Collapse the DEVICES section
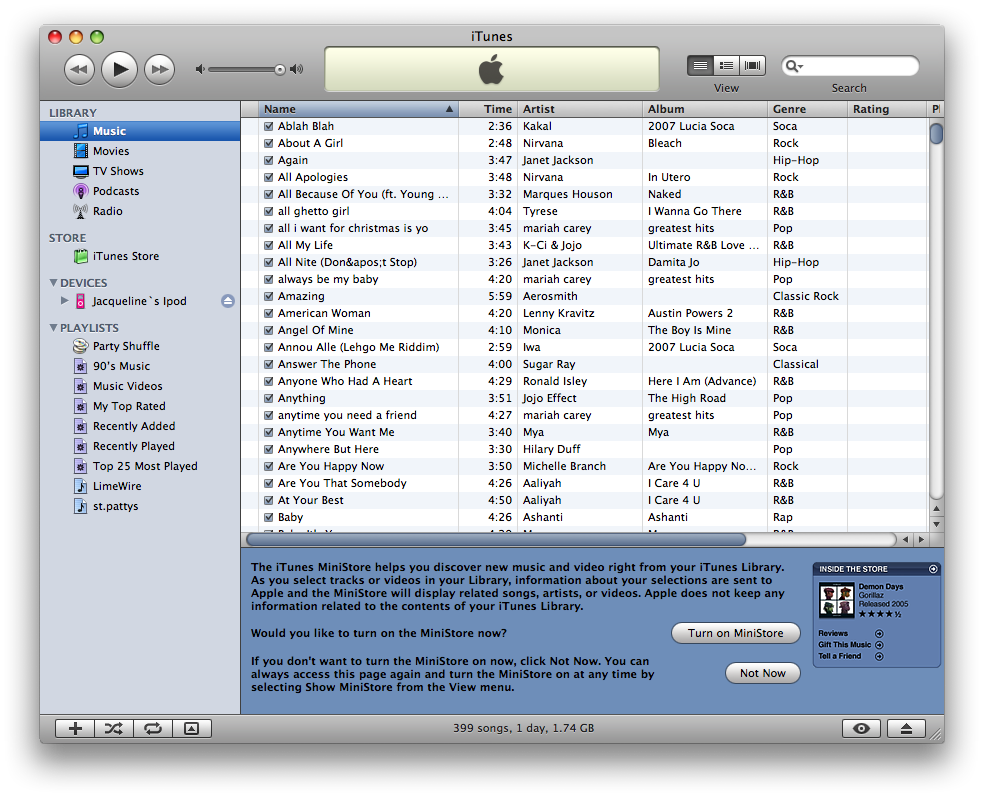 (53, 283)
